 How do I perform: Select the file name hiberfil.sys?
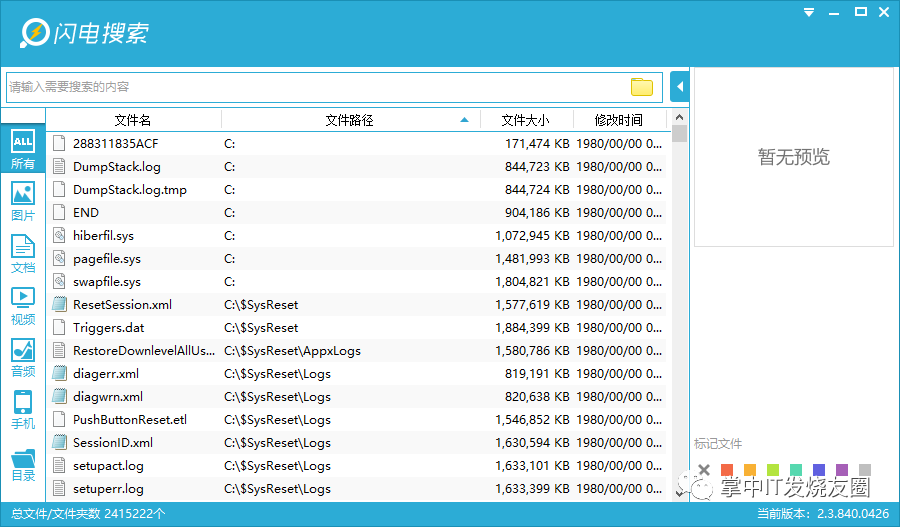103,236
